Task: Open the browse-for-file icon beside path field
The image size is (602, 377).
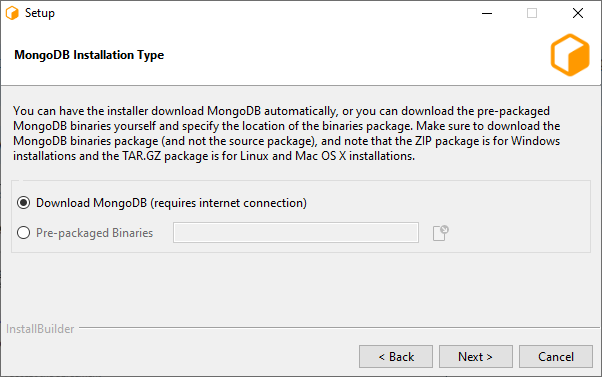Action: coord(440,233)
